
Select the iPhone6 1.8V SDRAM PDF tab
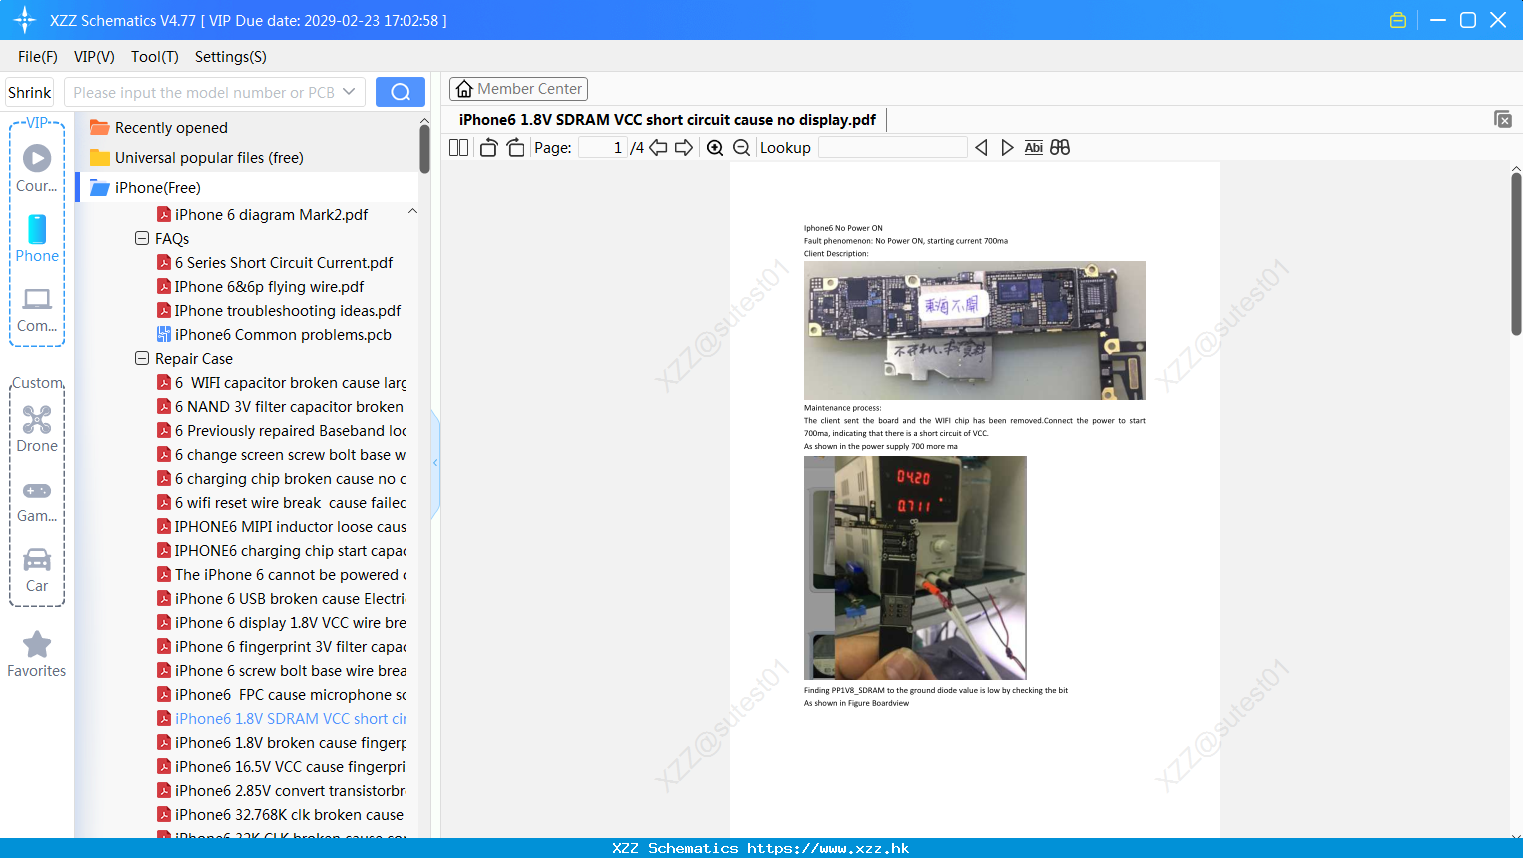(667, 120)
